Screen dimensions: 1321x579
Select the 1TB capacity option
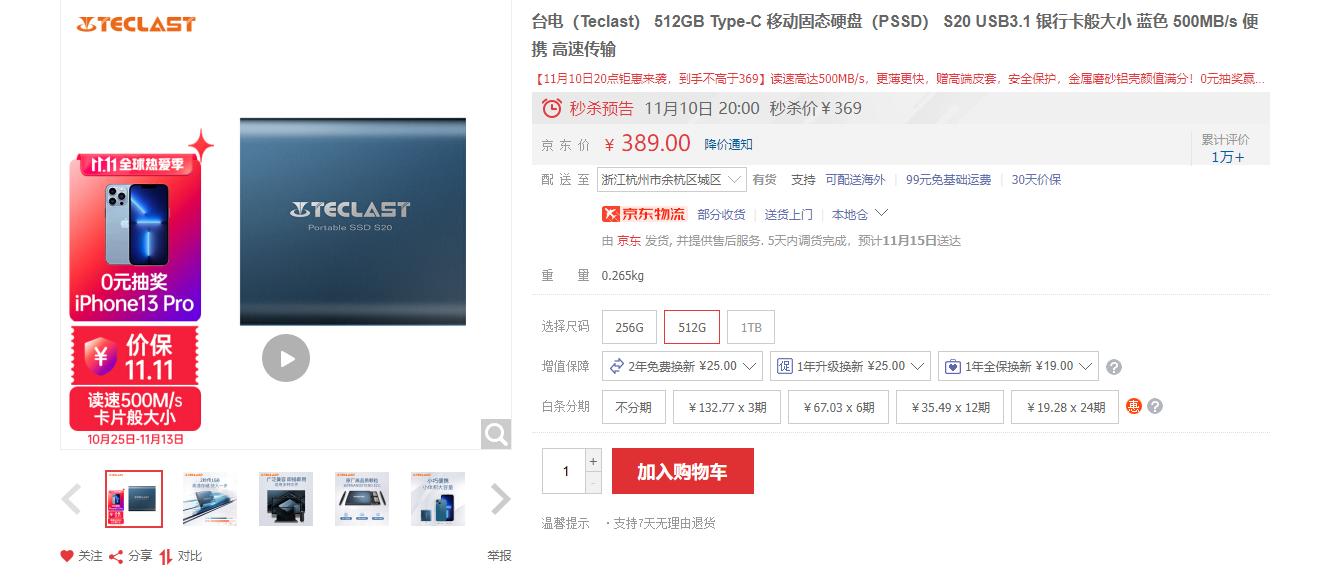[x=751, y=327]
